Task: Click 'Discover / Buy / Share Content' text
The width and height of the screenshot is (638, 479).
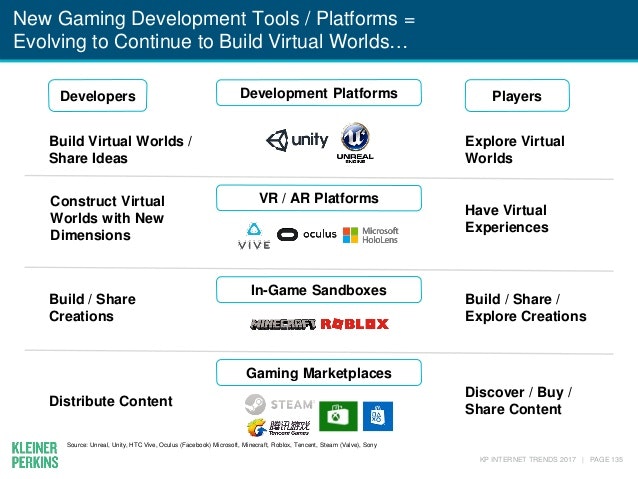Action: 518,400
